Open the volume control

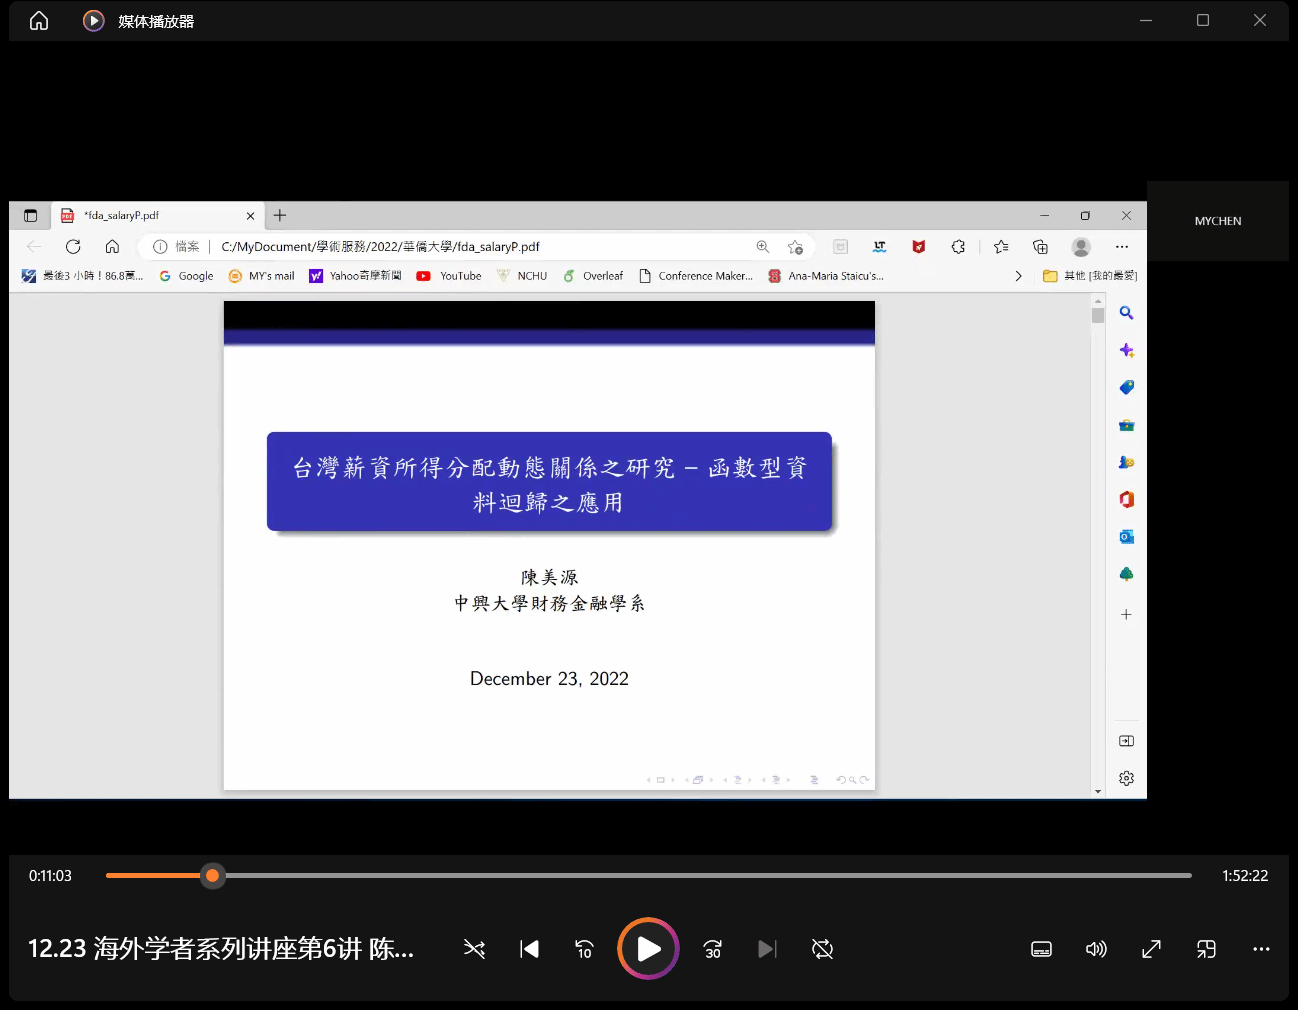coord(1096,949)
